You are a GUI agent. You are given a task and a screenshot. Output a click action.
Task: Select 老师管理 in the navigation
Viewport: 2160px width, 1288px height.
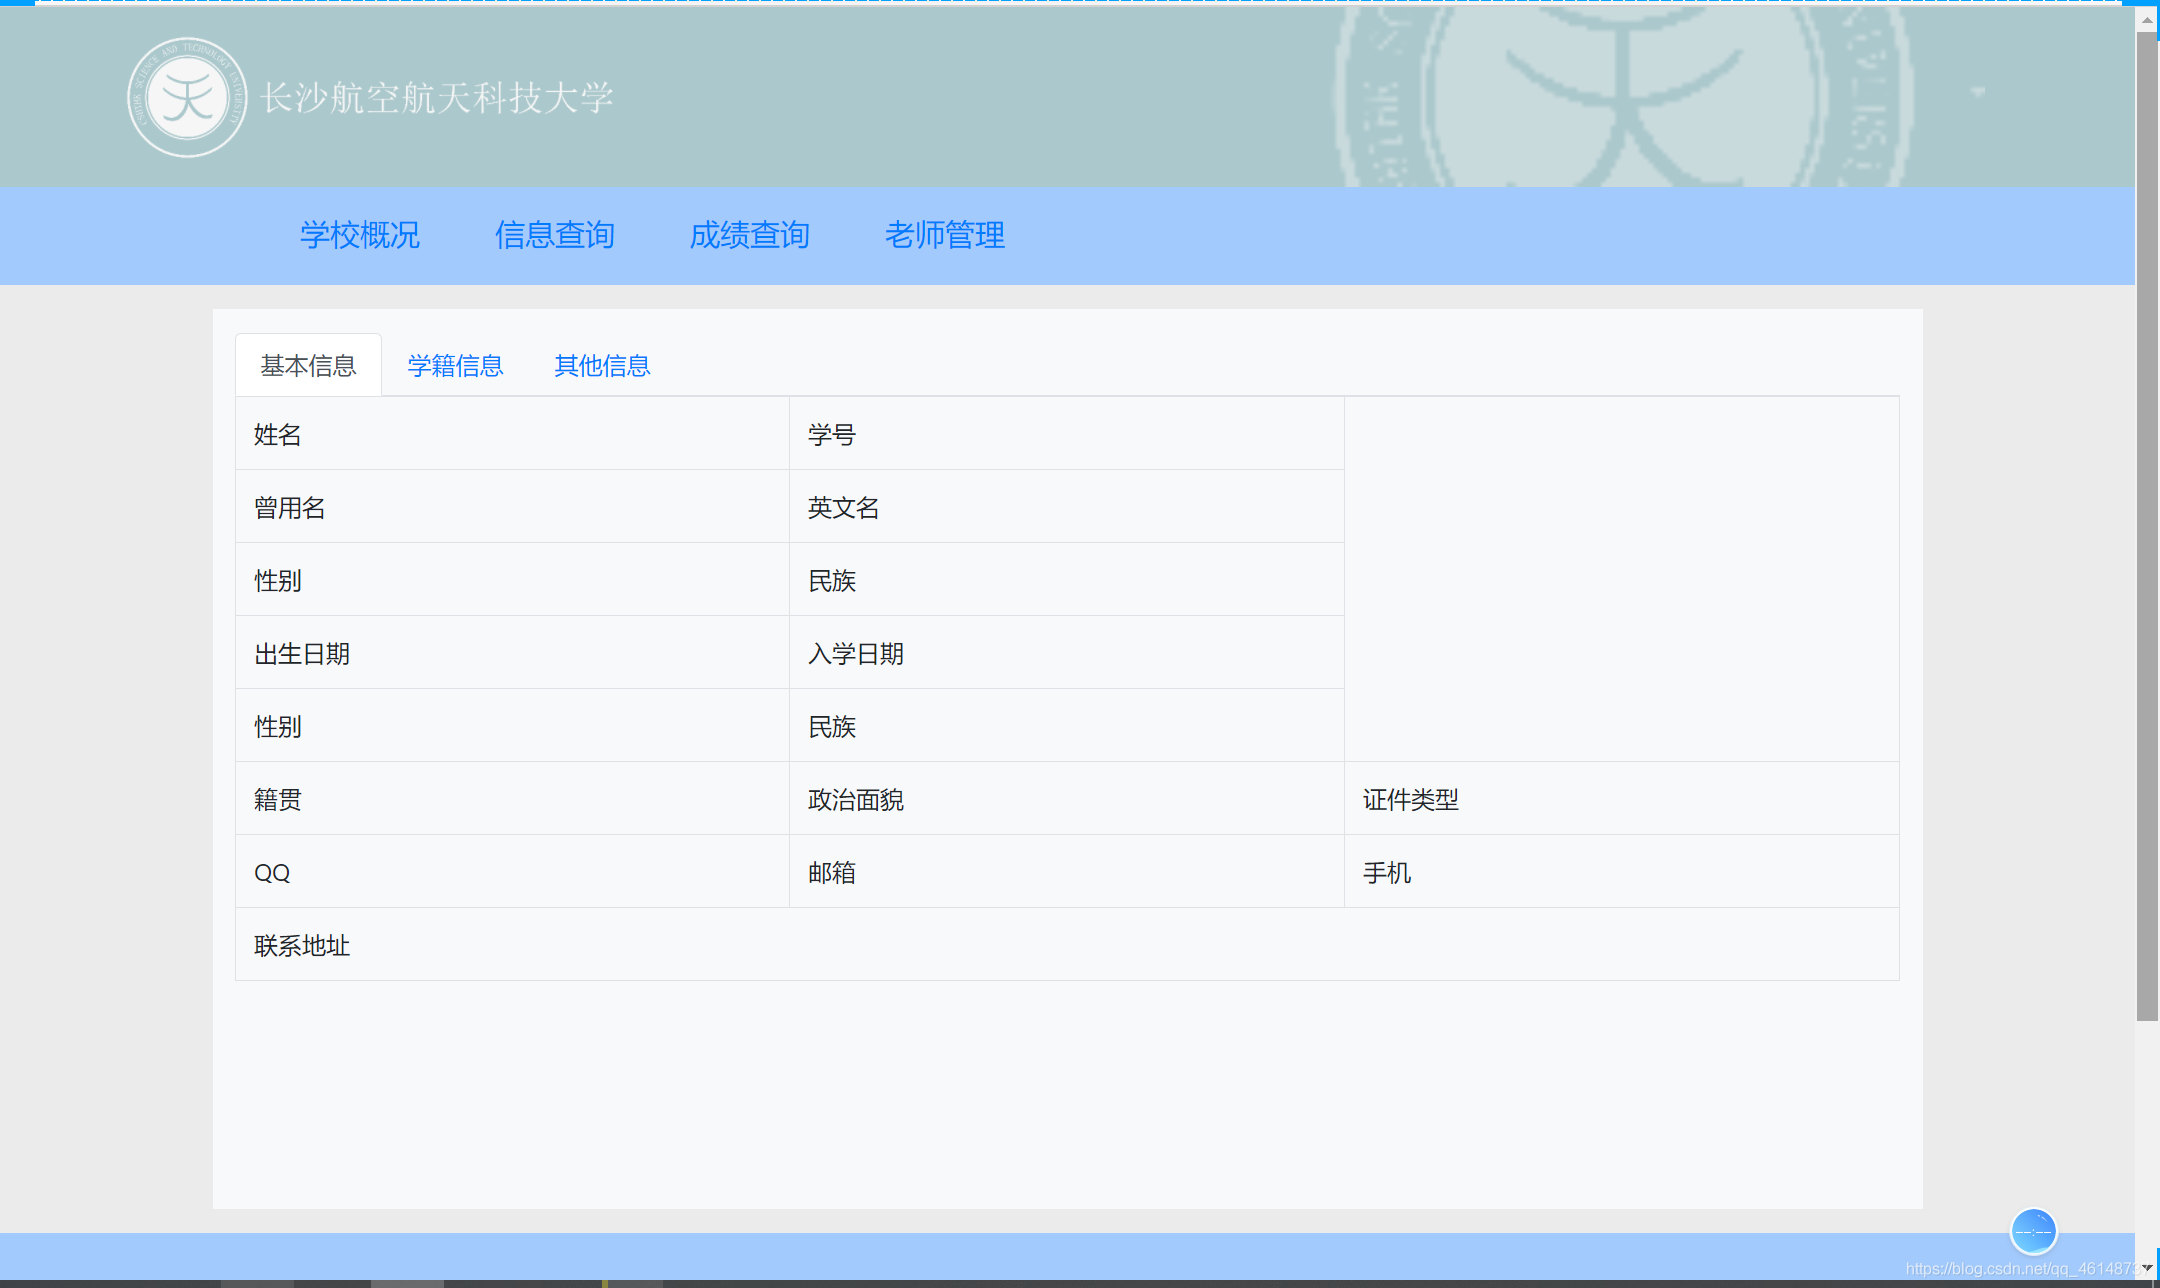coord(945,235)
